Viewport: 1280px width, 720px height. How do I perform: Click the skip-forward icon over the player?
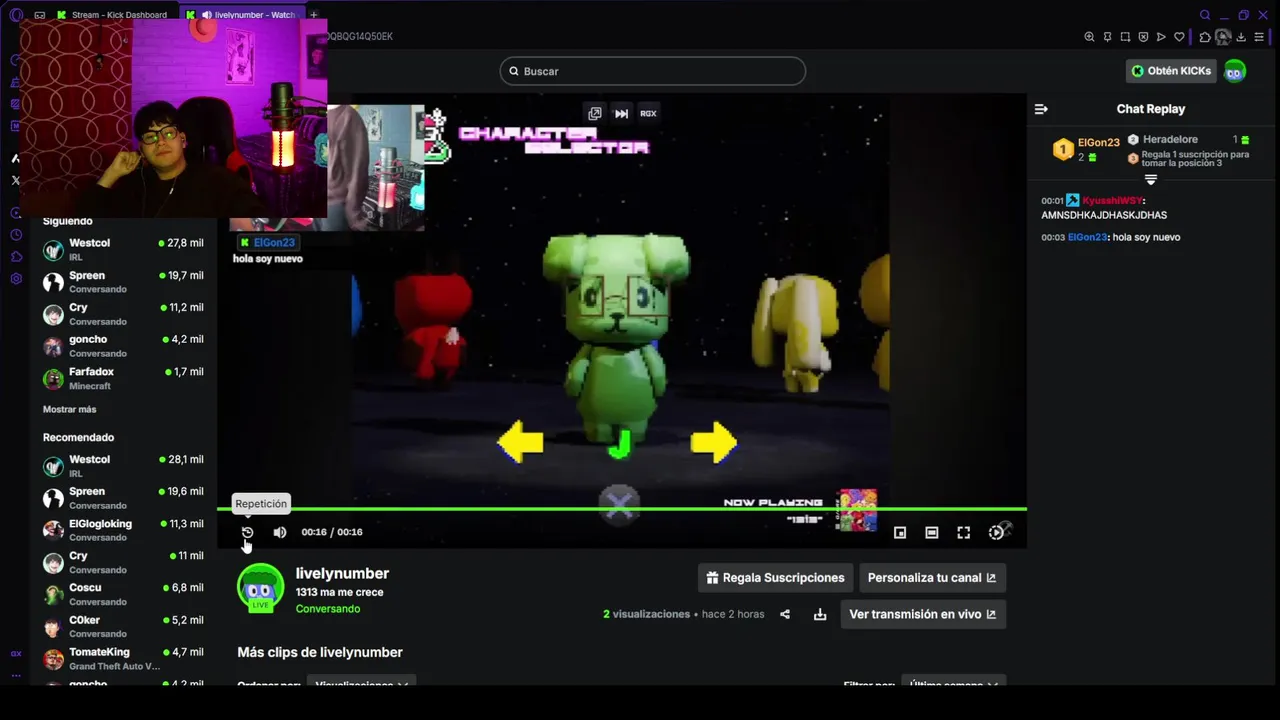coord(621,113)
